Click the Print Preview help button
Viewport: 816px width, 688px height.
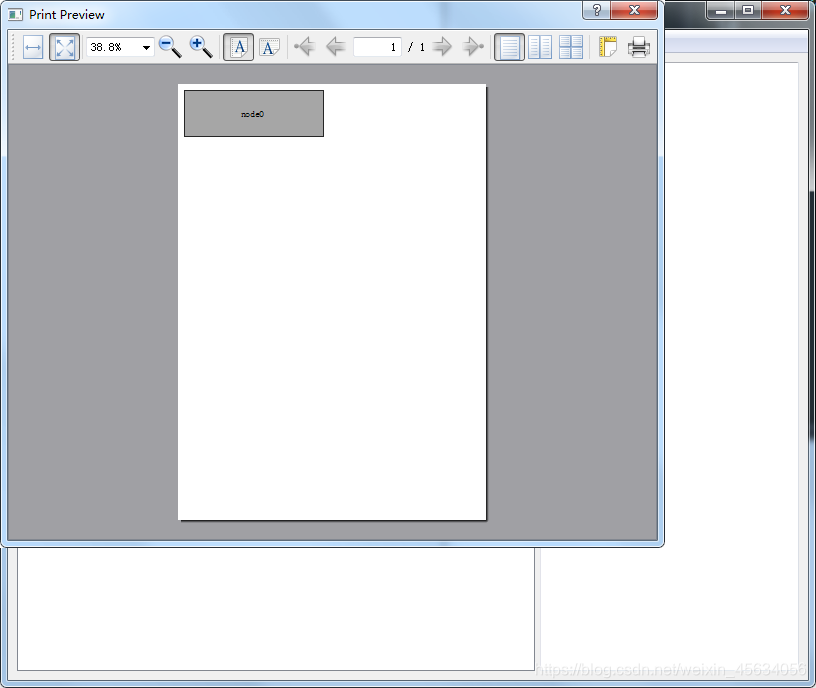(596, 10)
